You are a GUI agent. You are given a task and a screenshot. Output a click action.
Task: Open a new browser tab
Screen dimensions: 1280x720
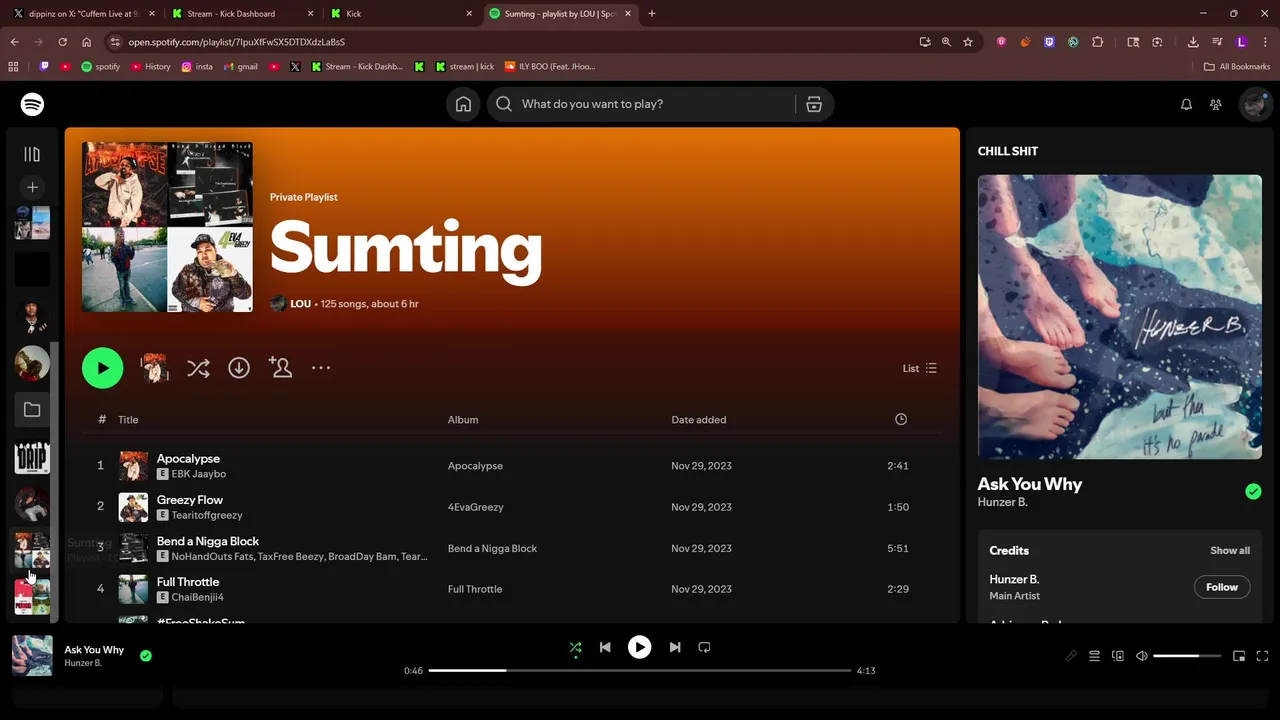tap(652, 14)
